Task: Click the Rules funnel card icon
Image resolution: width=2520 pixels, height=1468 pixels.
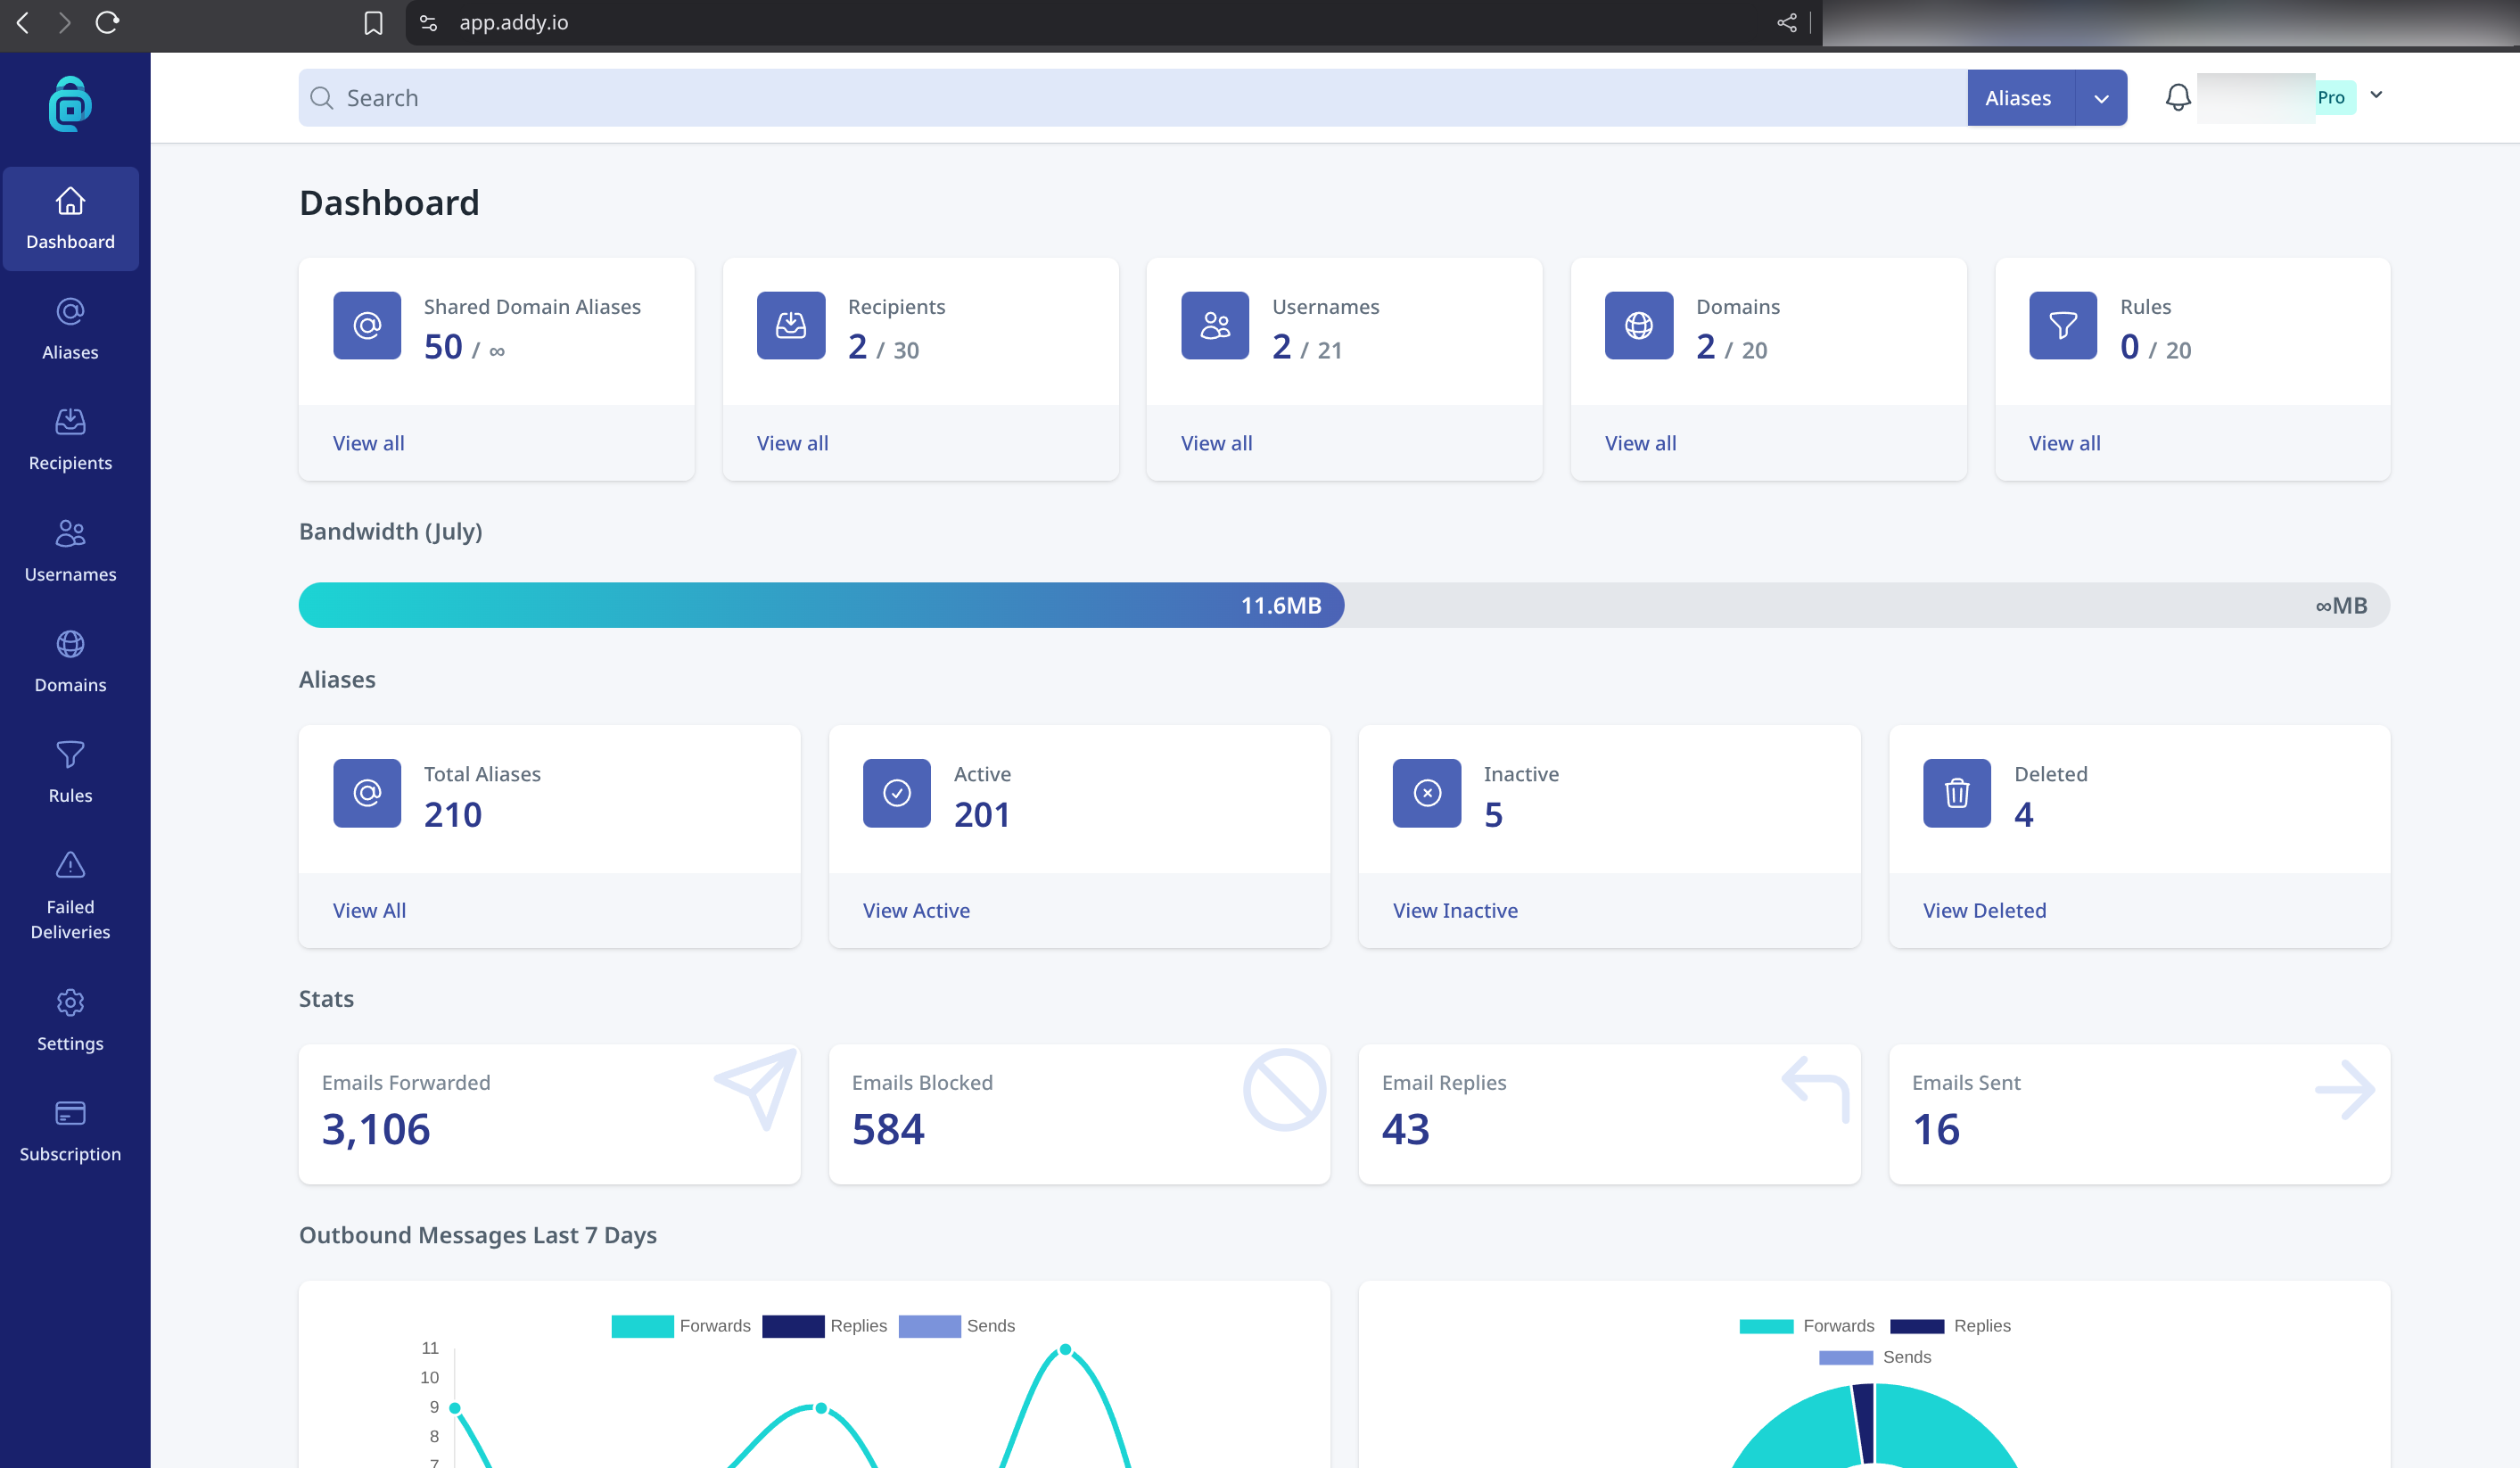Action: tap(2063, 325)
